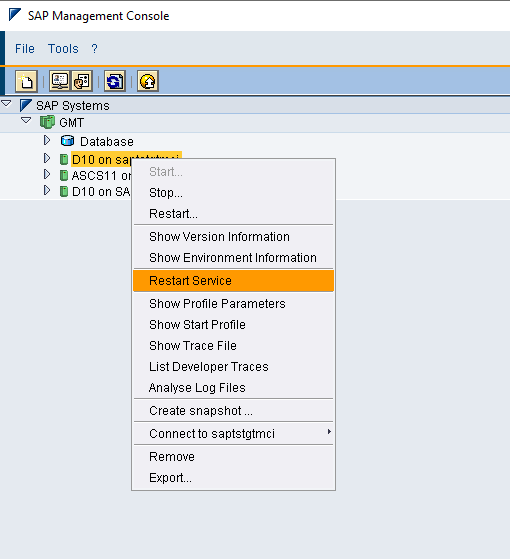Screen dimensions: 510x559
Task: Open Connect to saptstgtmci submenu arrow
Action: (329, 432)
